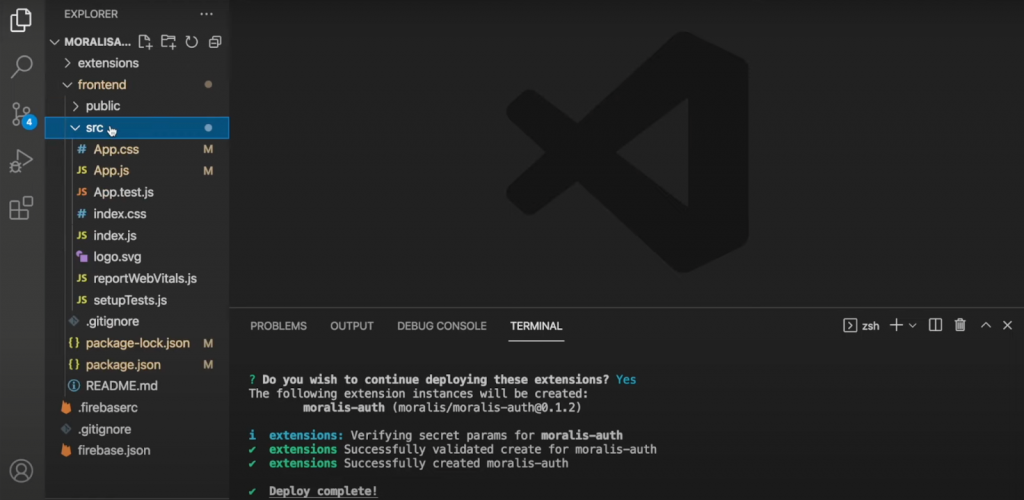
Task: Open the Run and Debug view
Action: point(21,161)
